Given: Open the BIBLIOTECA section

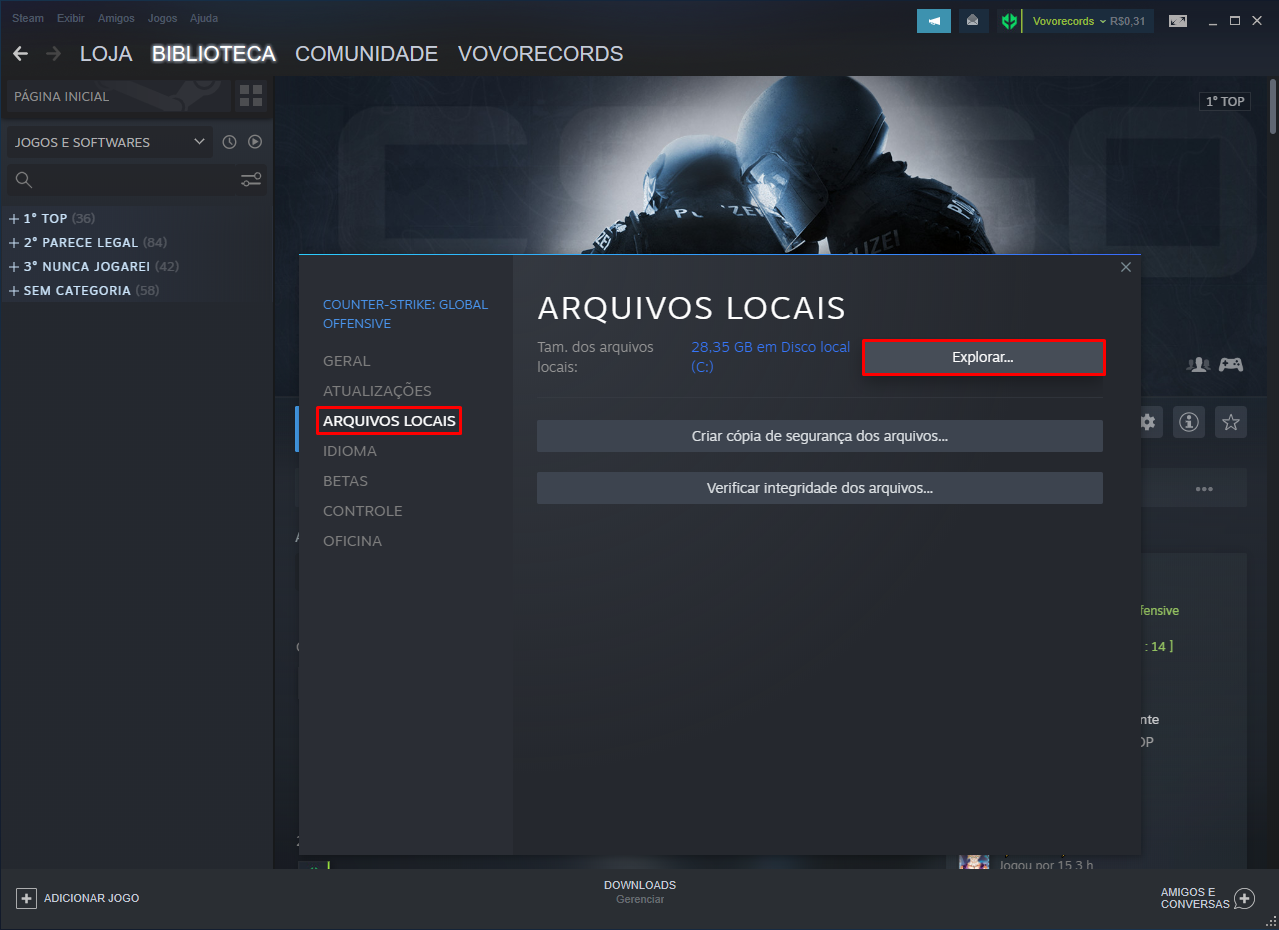Looking at the screenshot, I should pyautogui.click(x=214, y=54).
